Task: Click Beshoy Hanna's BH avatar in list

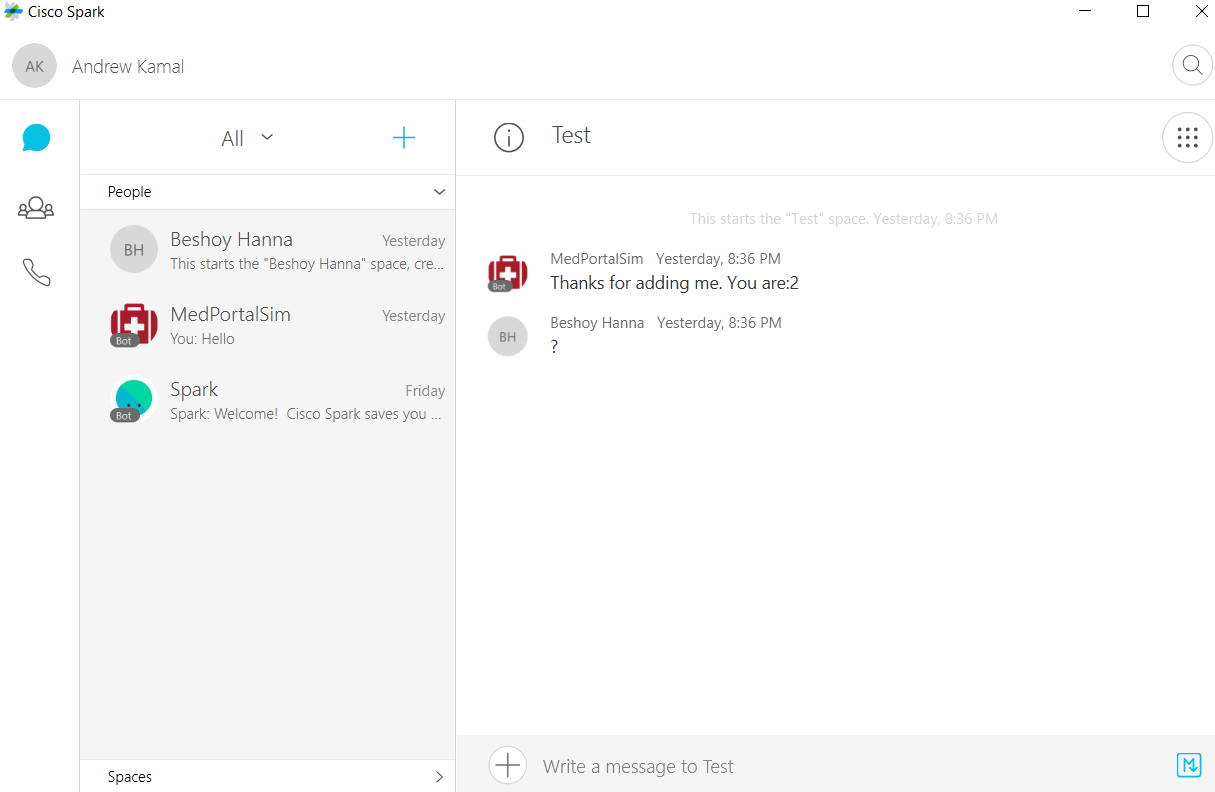Action: (134, 250)
